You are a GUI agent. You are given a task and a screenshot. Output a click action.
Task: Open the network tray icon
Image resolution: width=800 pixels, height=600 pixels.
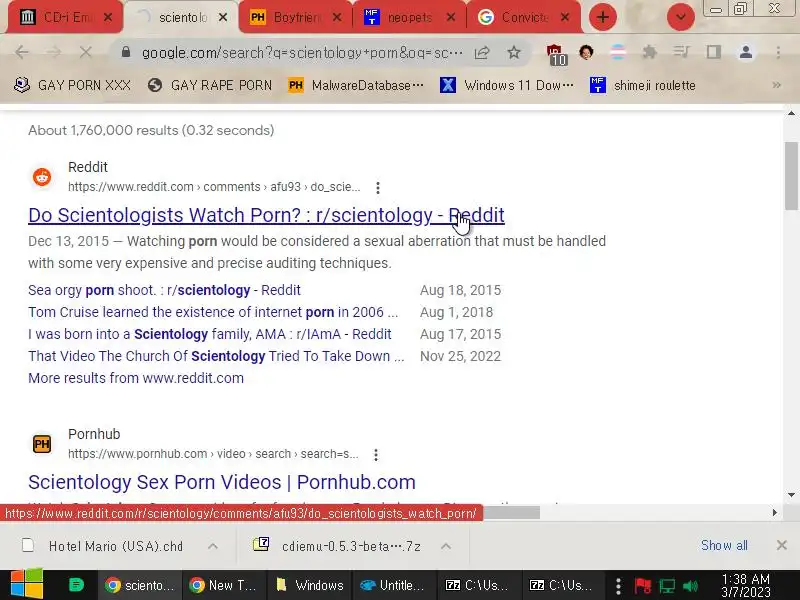667,586
